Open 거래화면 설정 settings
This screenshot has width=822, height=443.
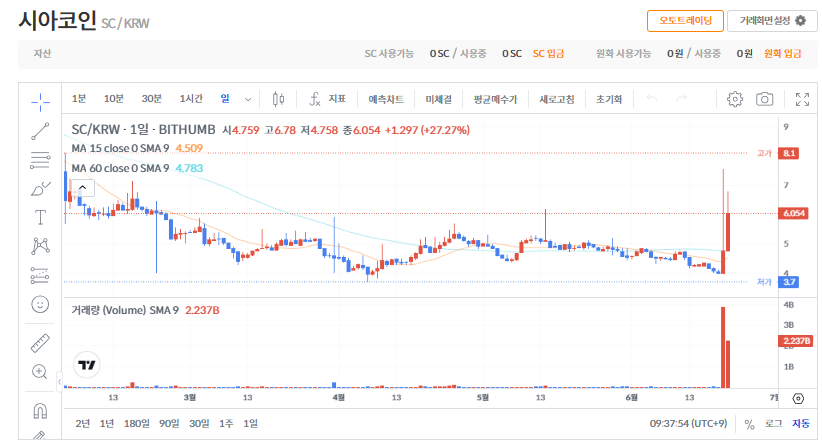pos(772,21)
